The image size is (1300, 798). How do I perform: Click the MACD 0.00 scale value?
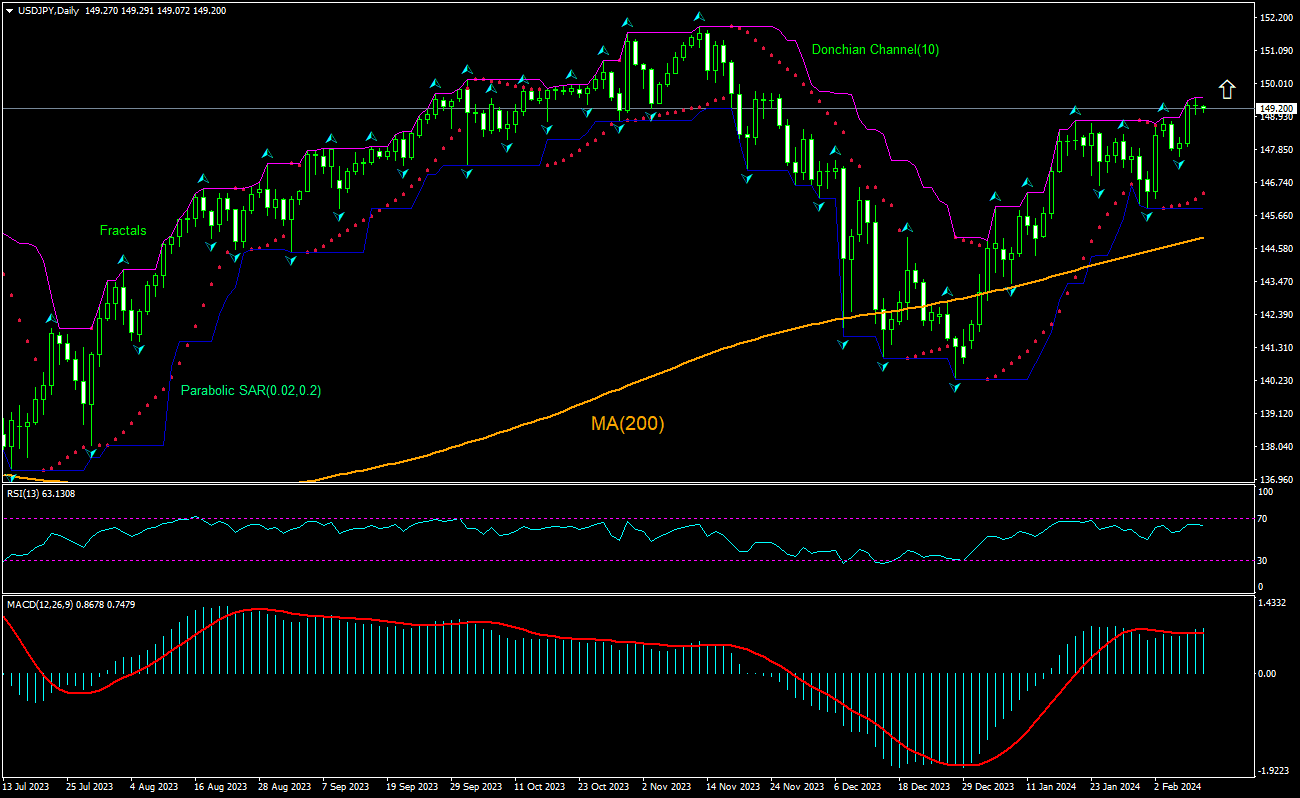coord(1268,673)
